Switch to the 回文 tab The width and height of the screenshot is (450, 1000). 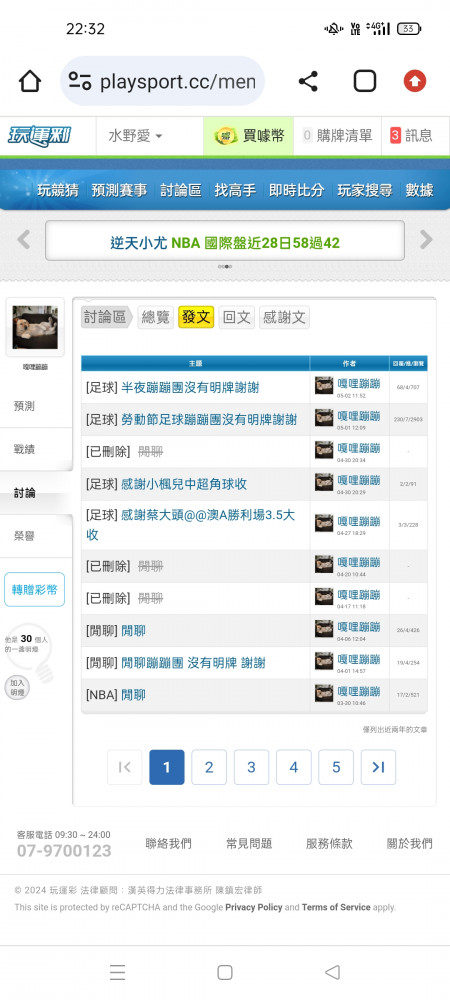tap(236, 317)
